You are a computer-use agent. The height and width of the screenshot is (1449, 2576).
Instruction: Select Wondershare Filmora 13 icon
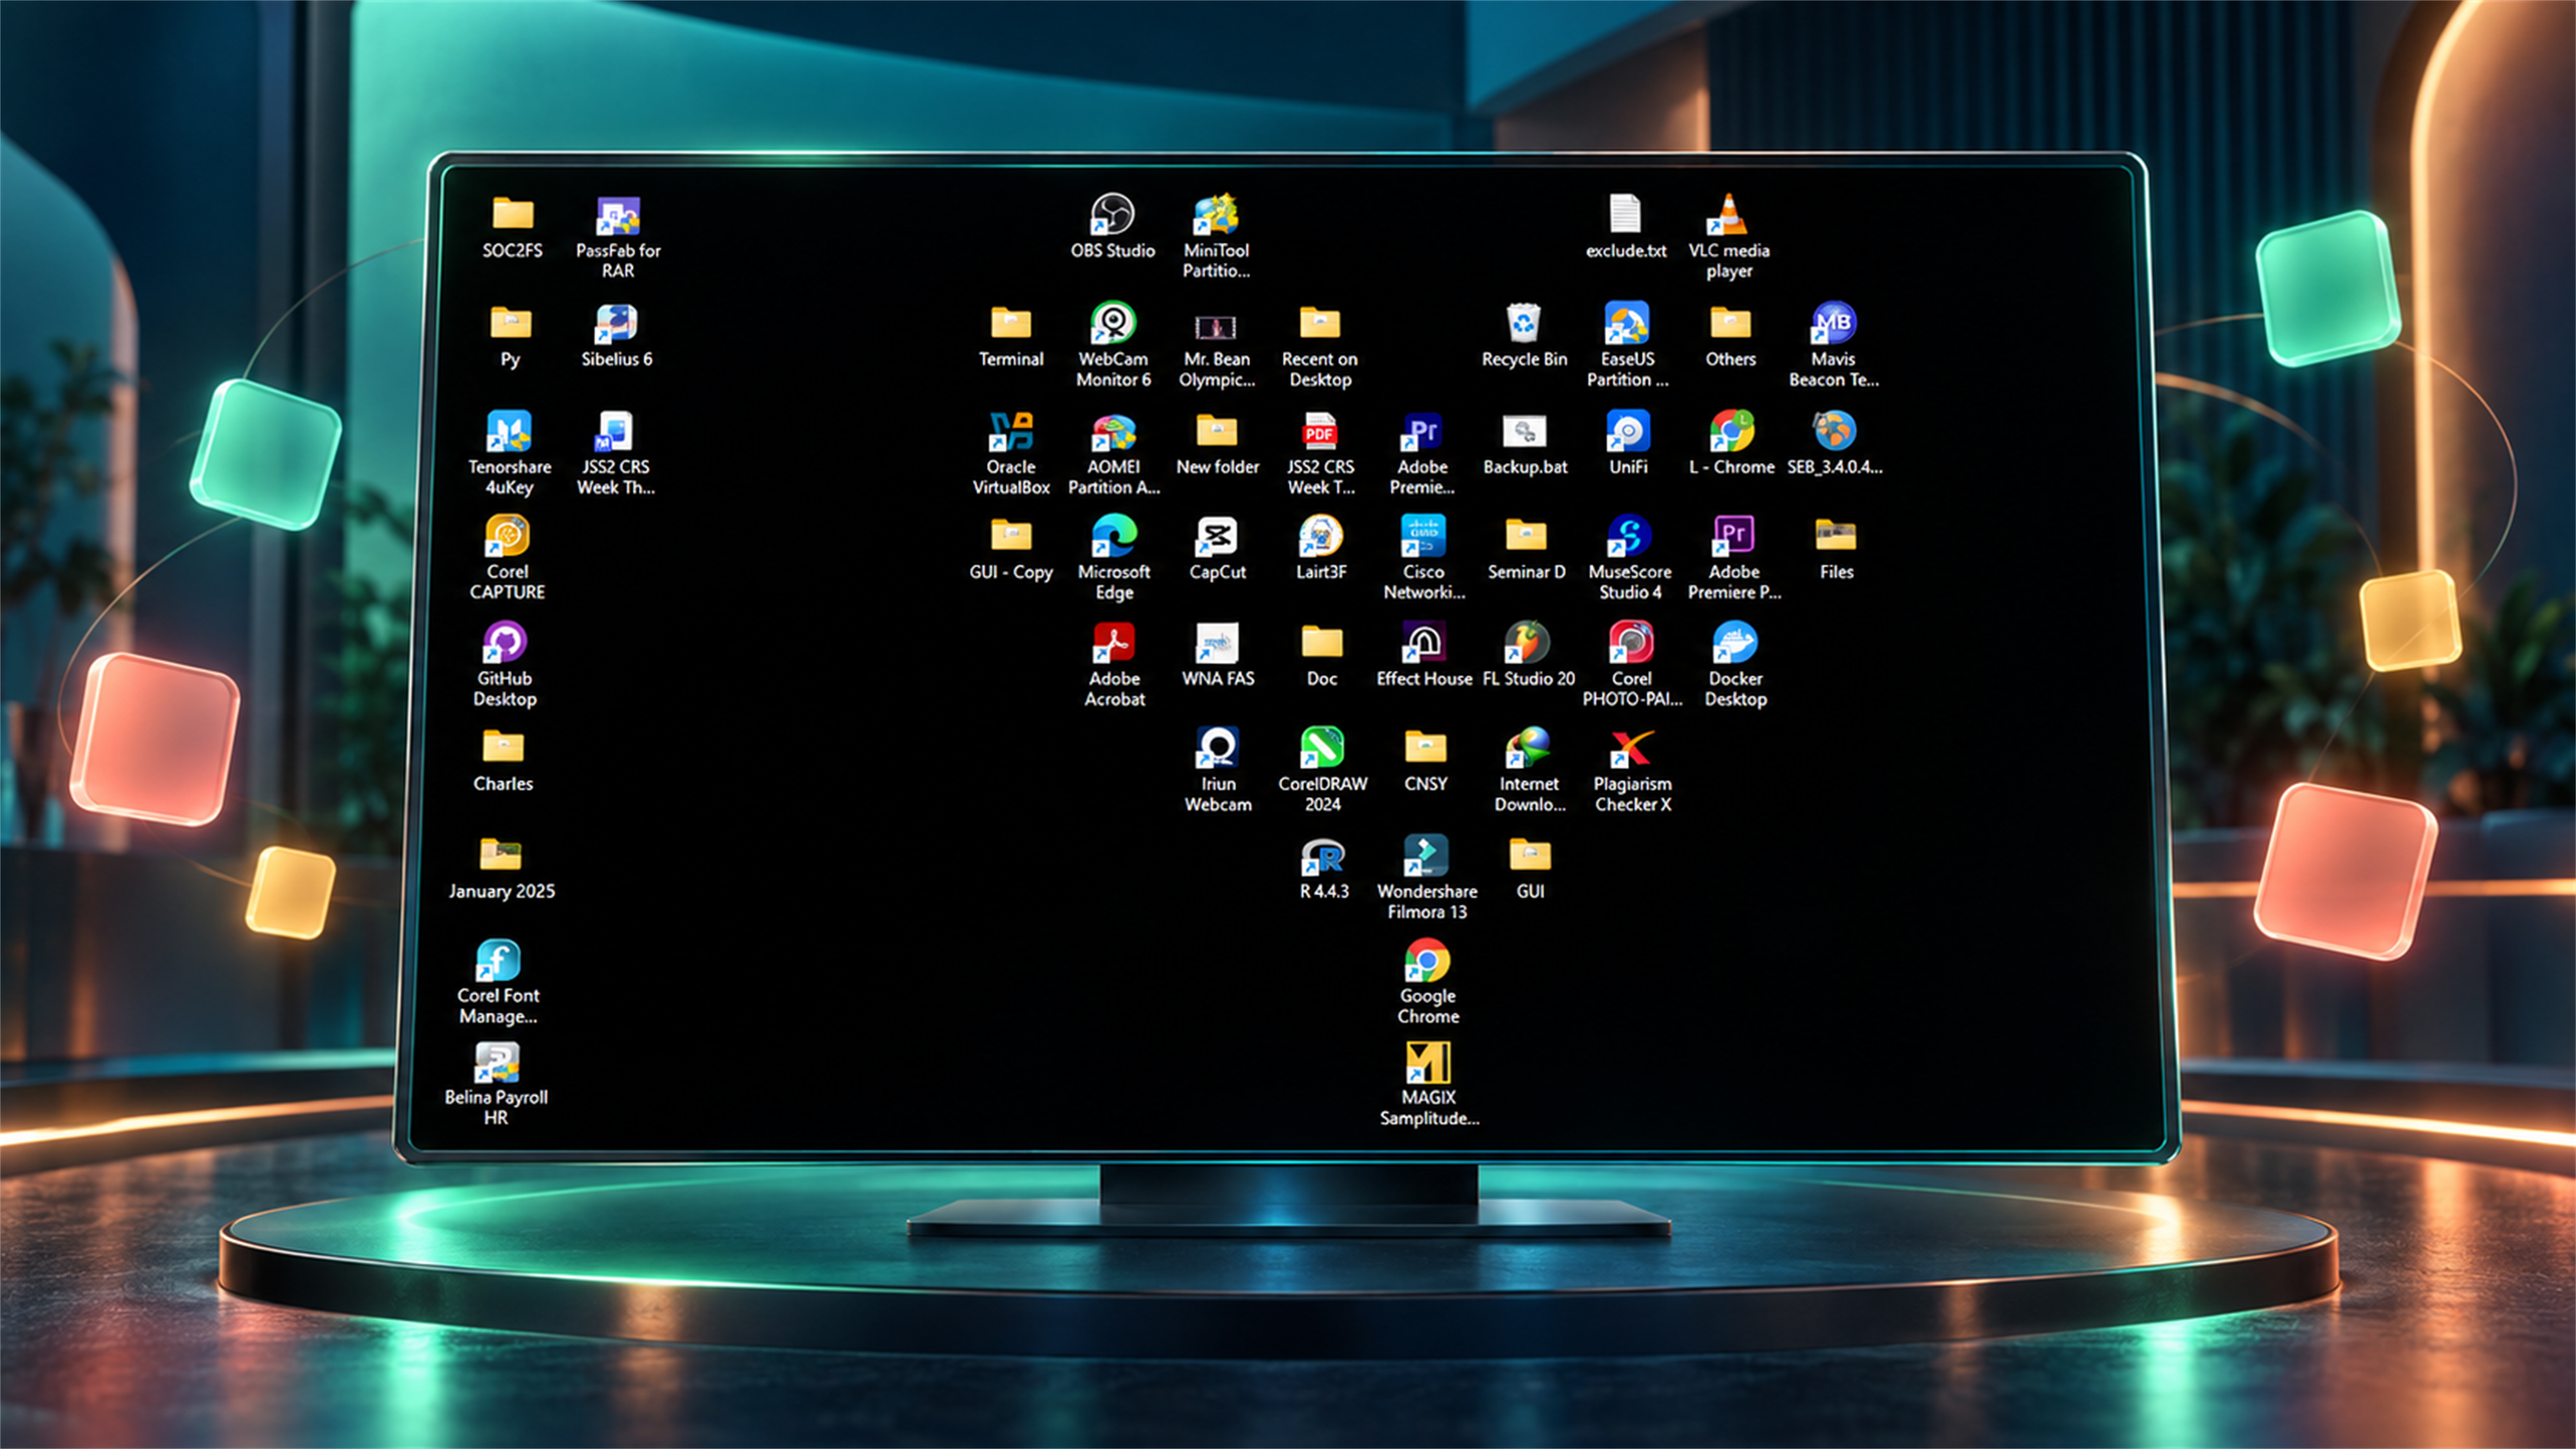pyautogui.click(x=1426, y=856)
